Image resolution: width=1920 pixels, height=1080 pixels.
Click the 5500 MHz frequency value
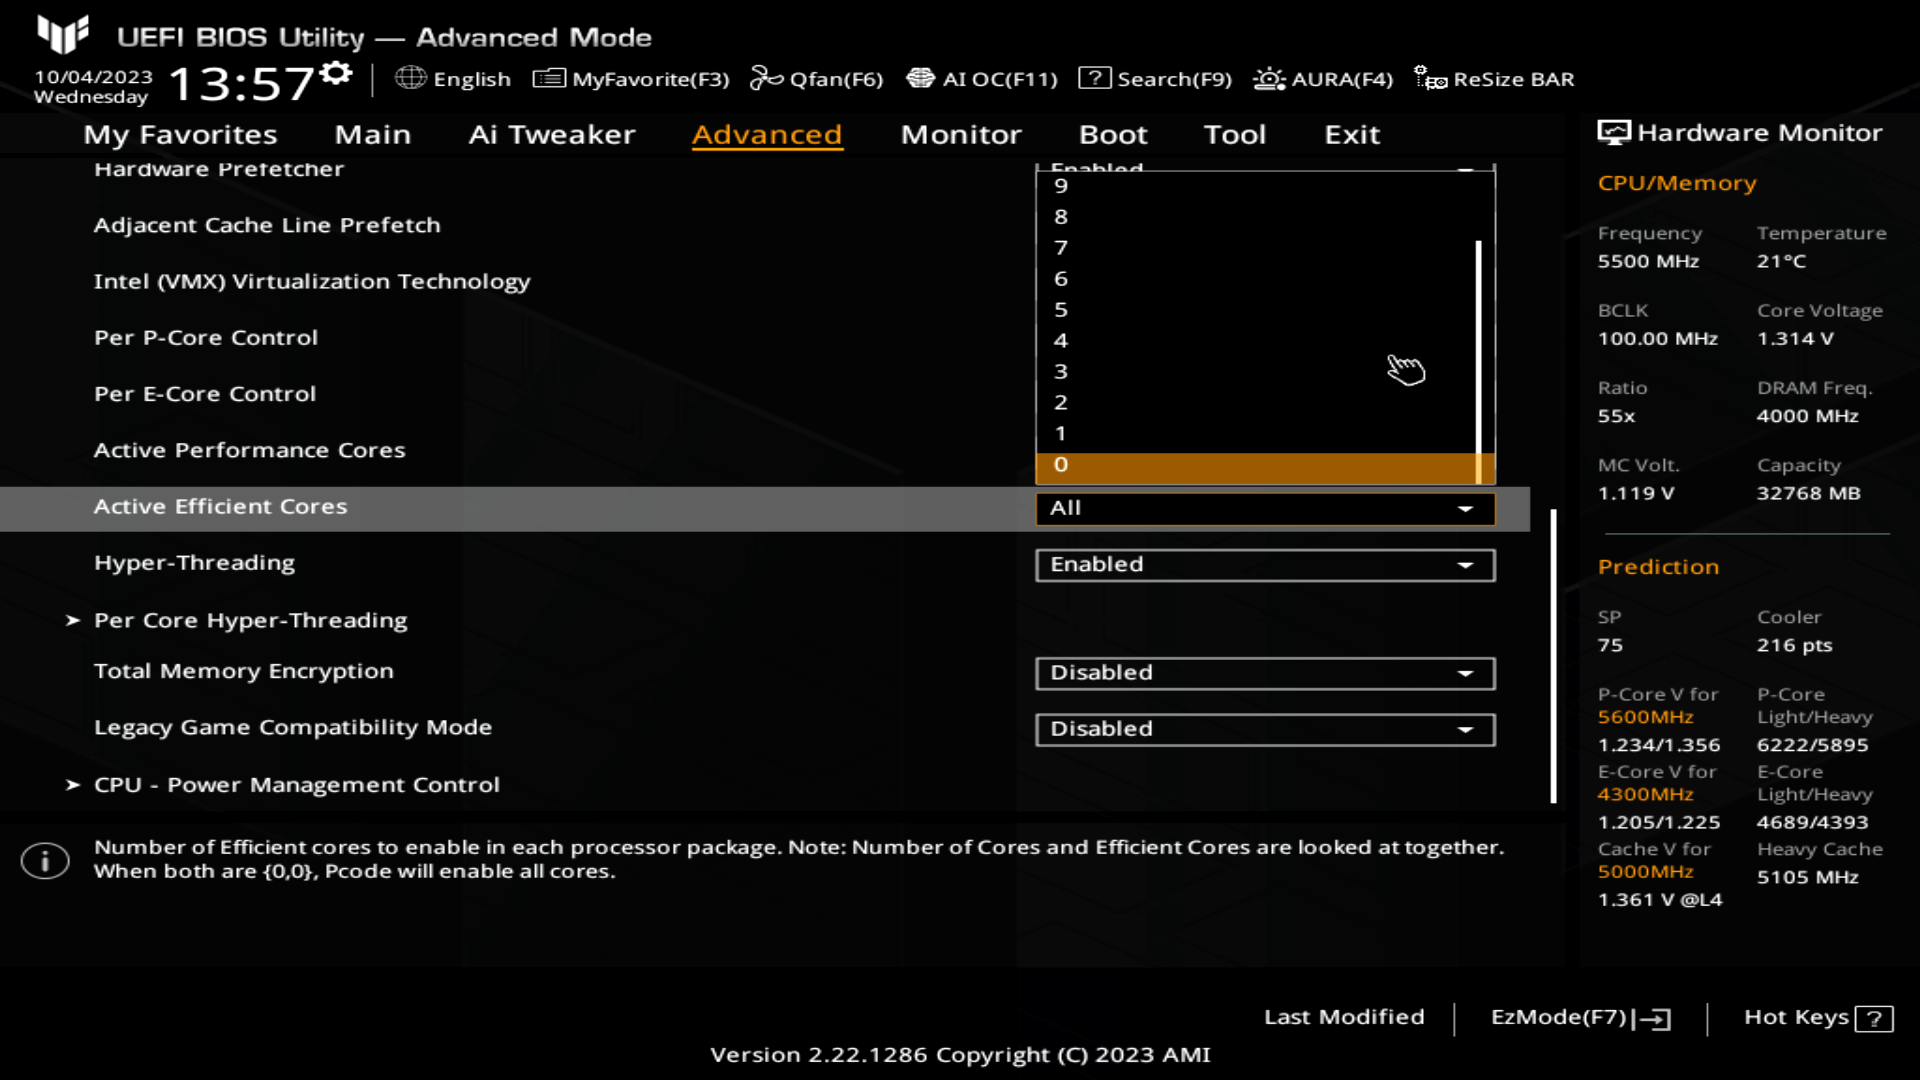1648,261
